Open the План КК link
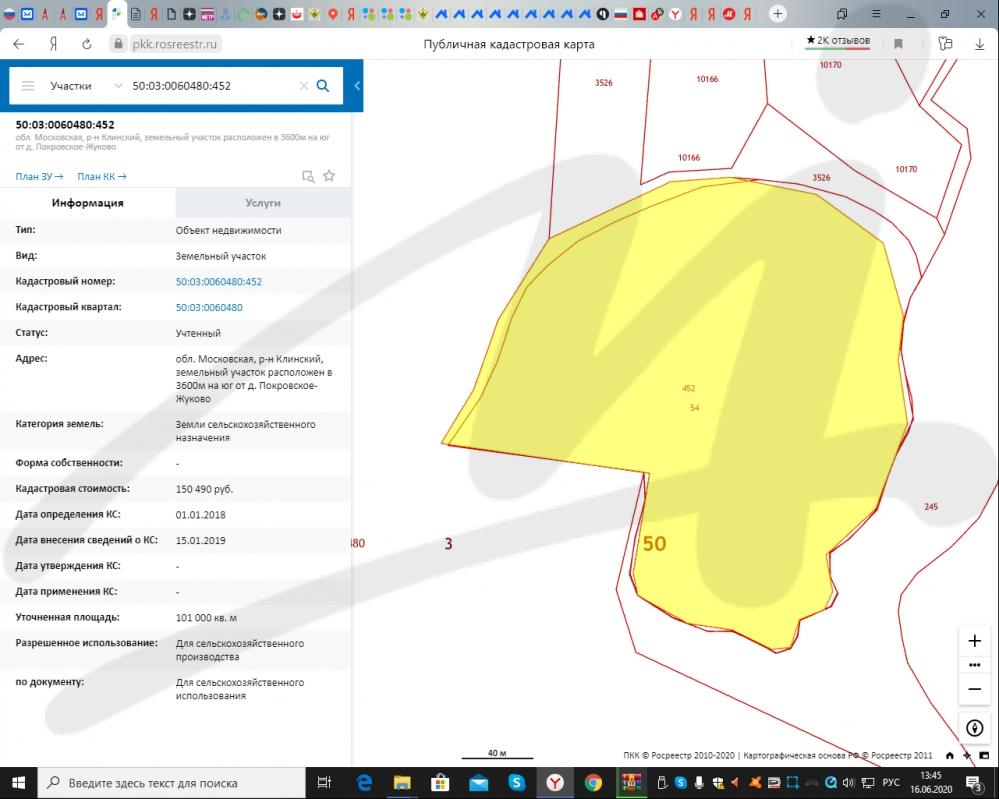 coord(102,176)
